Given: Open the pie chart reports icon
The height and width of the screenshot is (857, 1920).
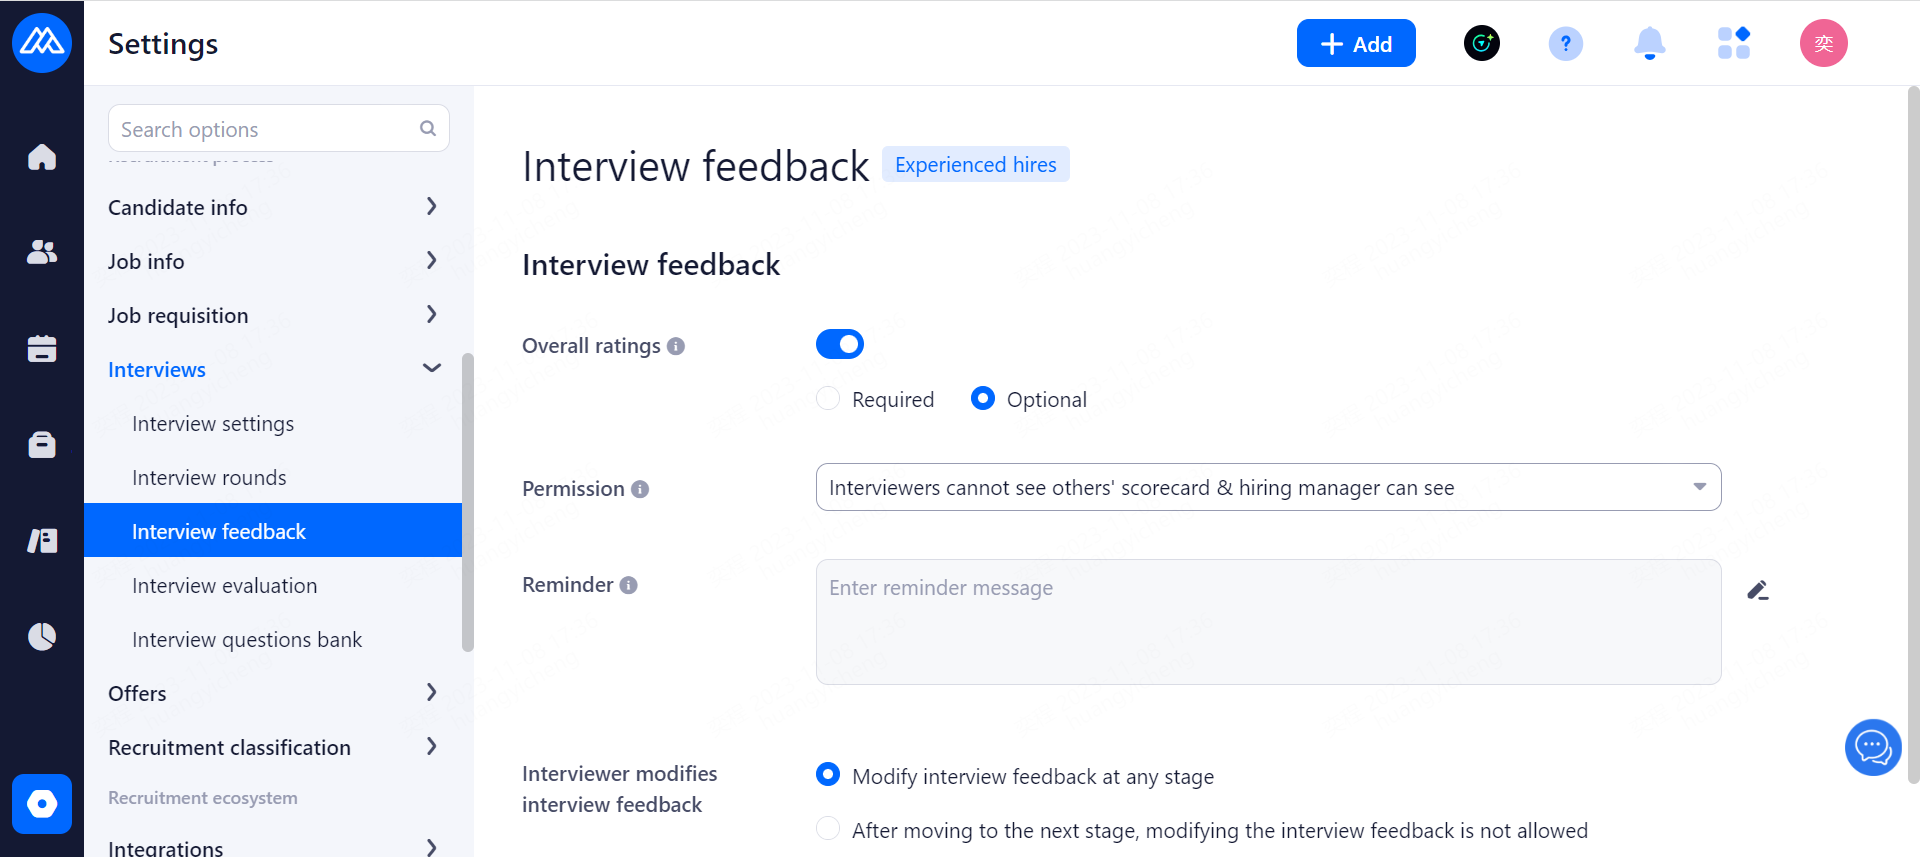Looking at the screenshot, I should [x=42, y=636].
